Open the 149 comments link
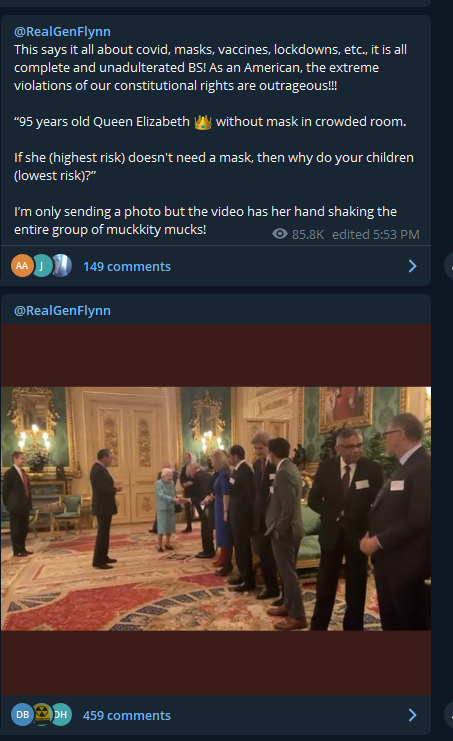Image resolution: width=453 pixels, height=741 pixels. click(x=127, y=267)
